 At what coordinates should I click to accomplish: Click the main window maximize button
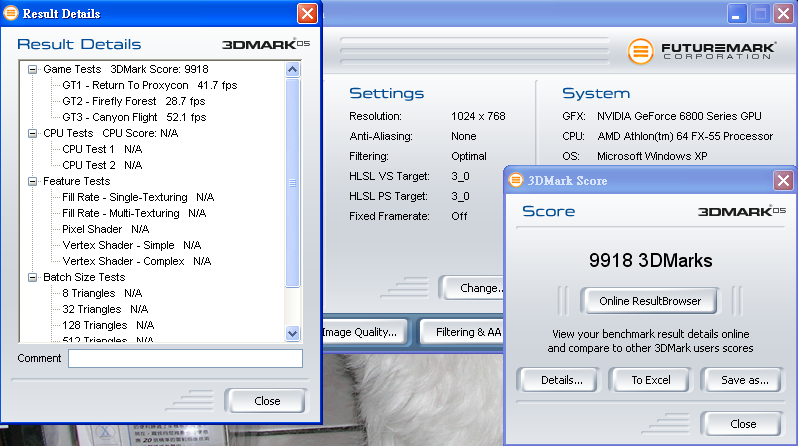pos(760,14)
